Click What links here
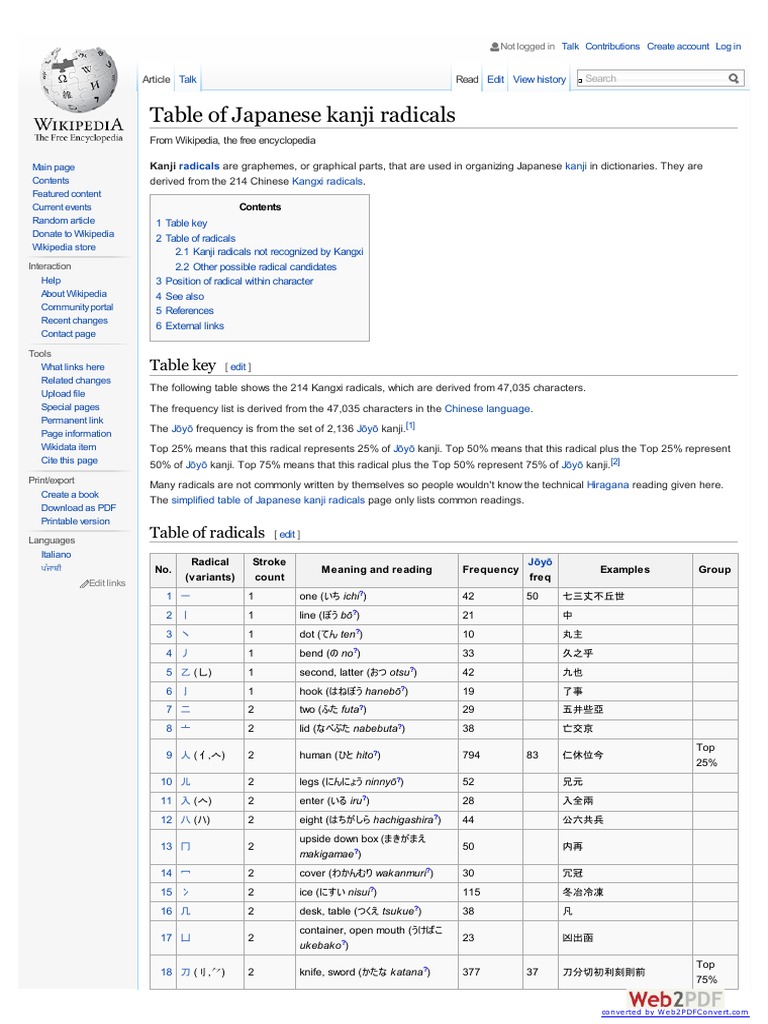Viewport: 768px width, 1024px height. point(72,367)
